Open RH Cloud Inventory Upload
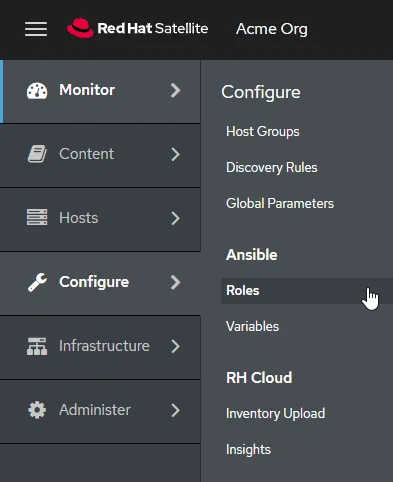This screenshot has width=393, height=482. coord(275,414)
